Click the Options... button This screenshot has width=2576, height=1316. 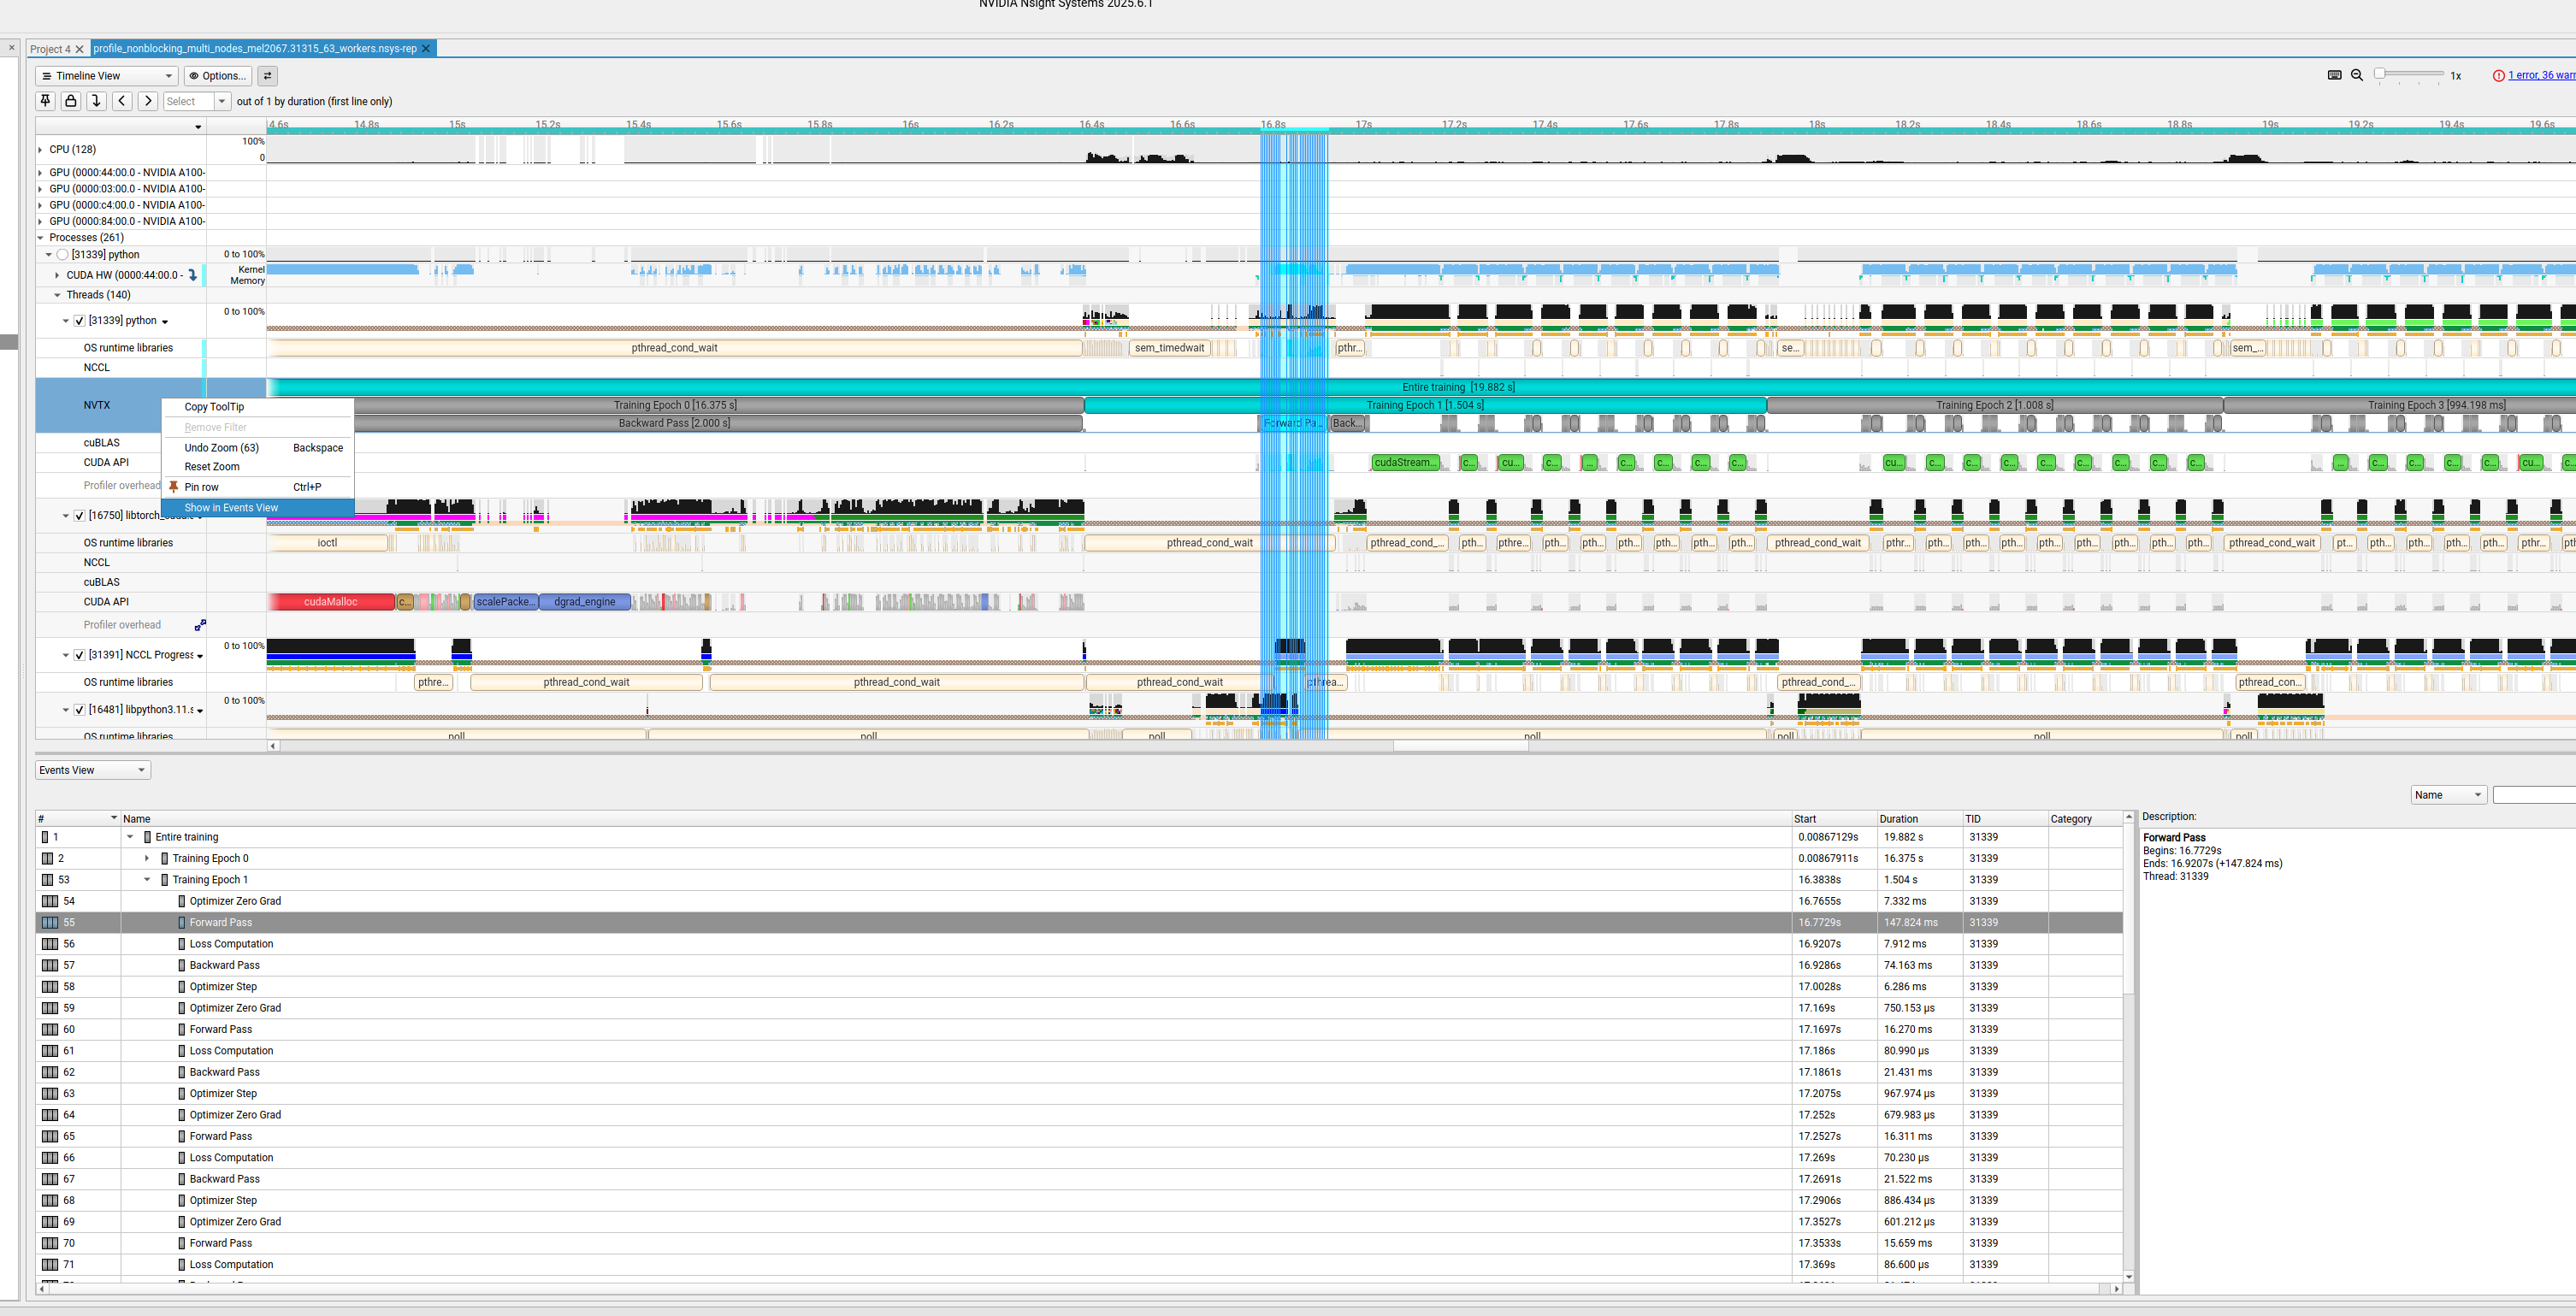click(217, 76)
